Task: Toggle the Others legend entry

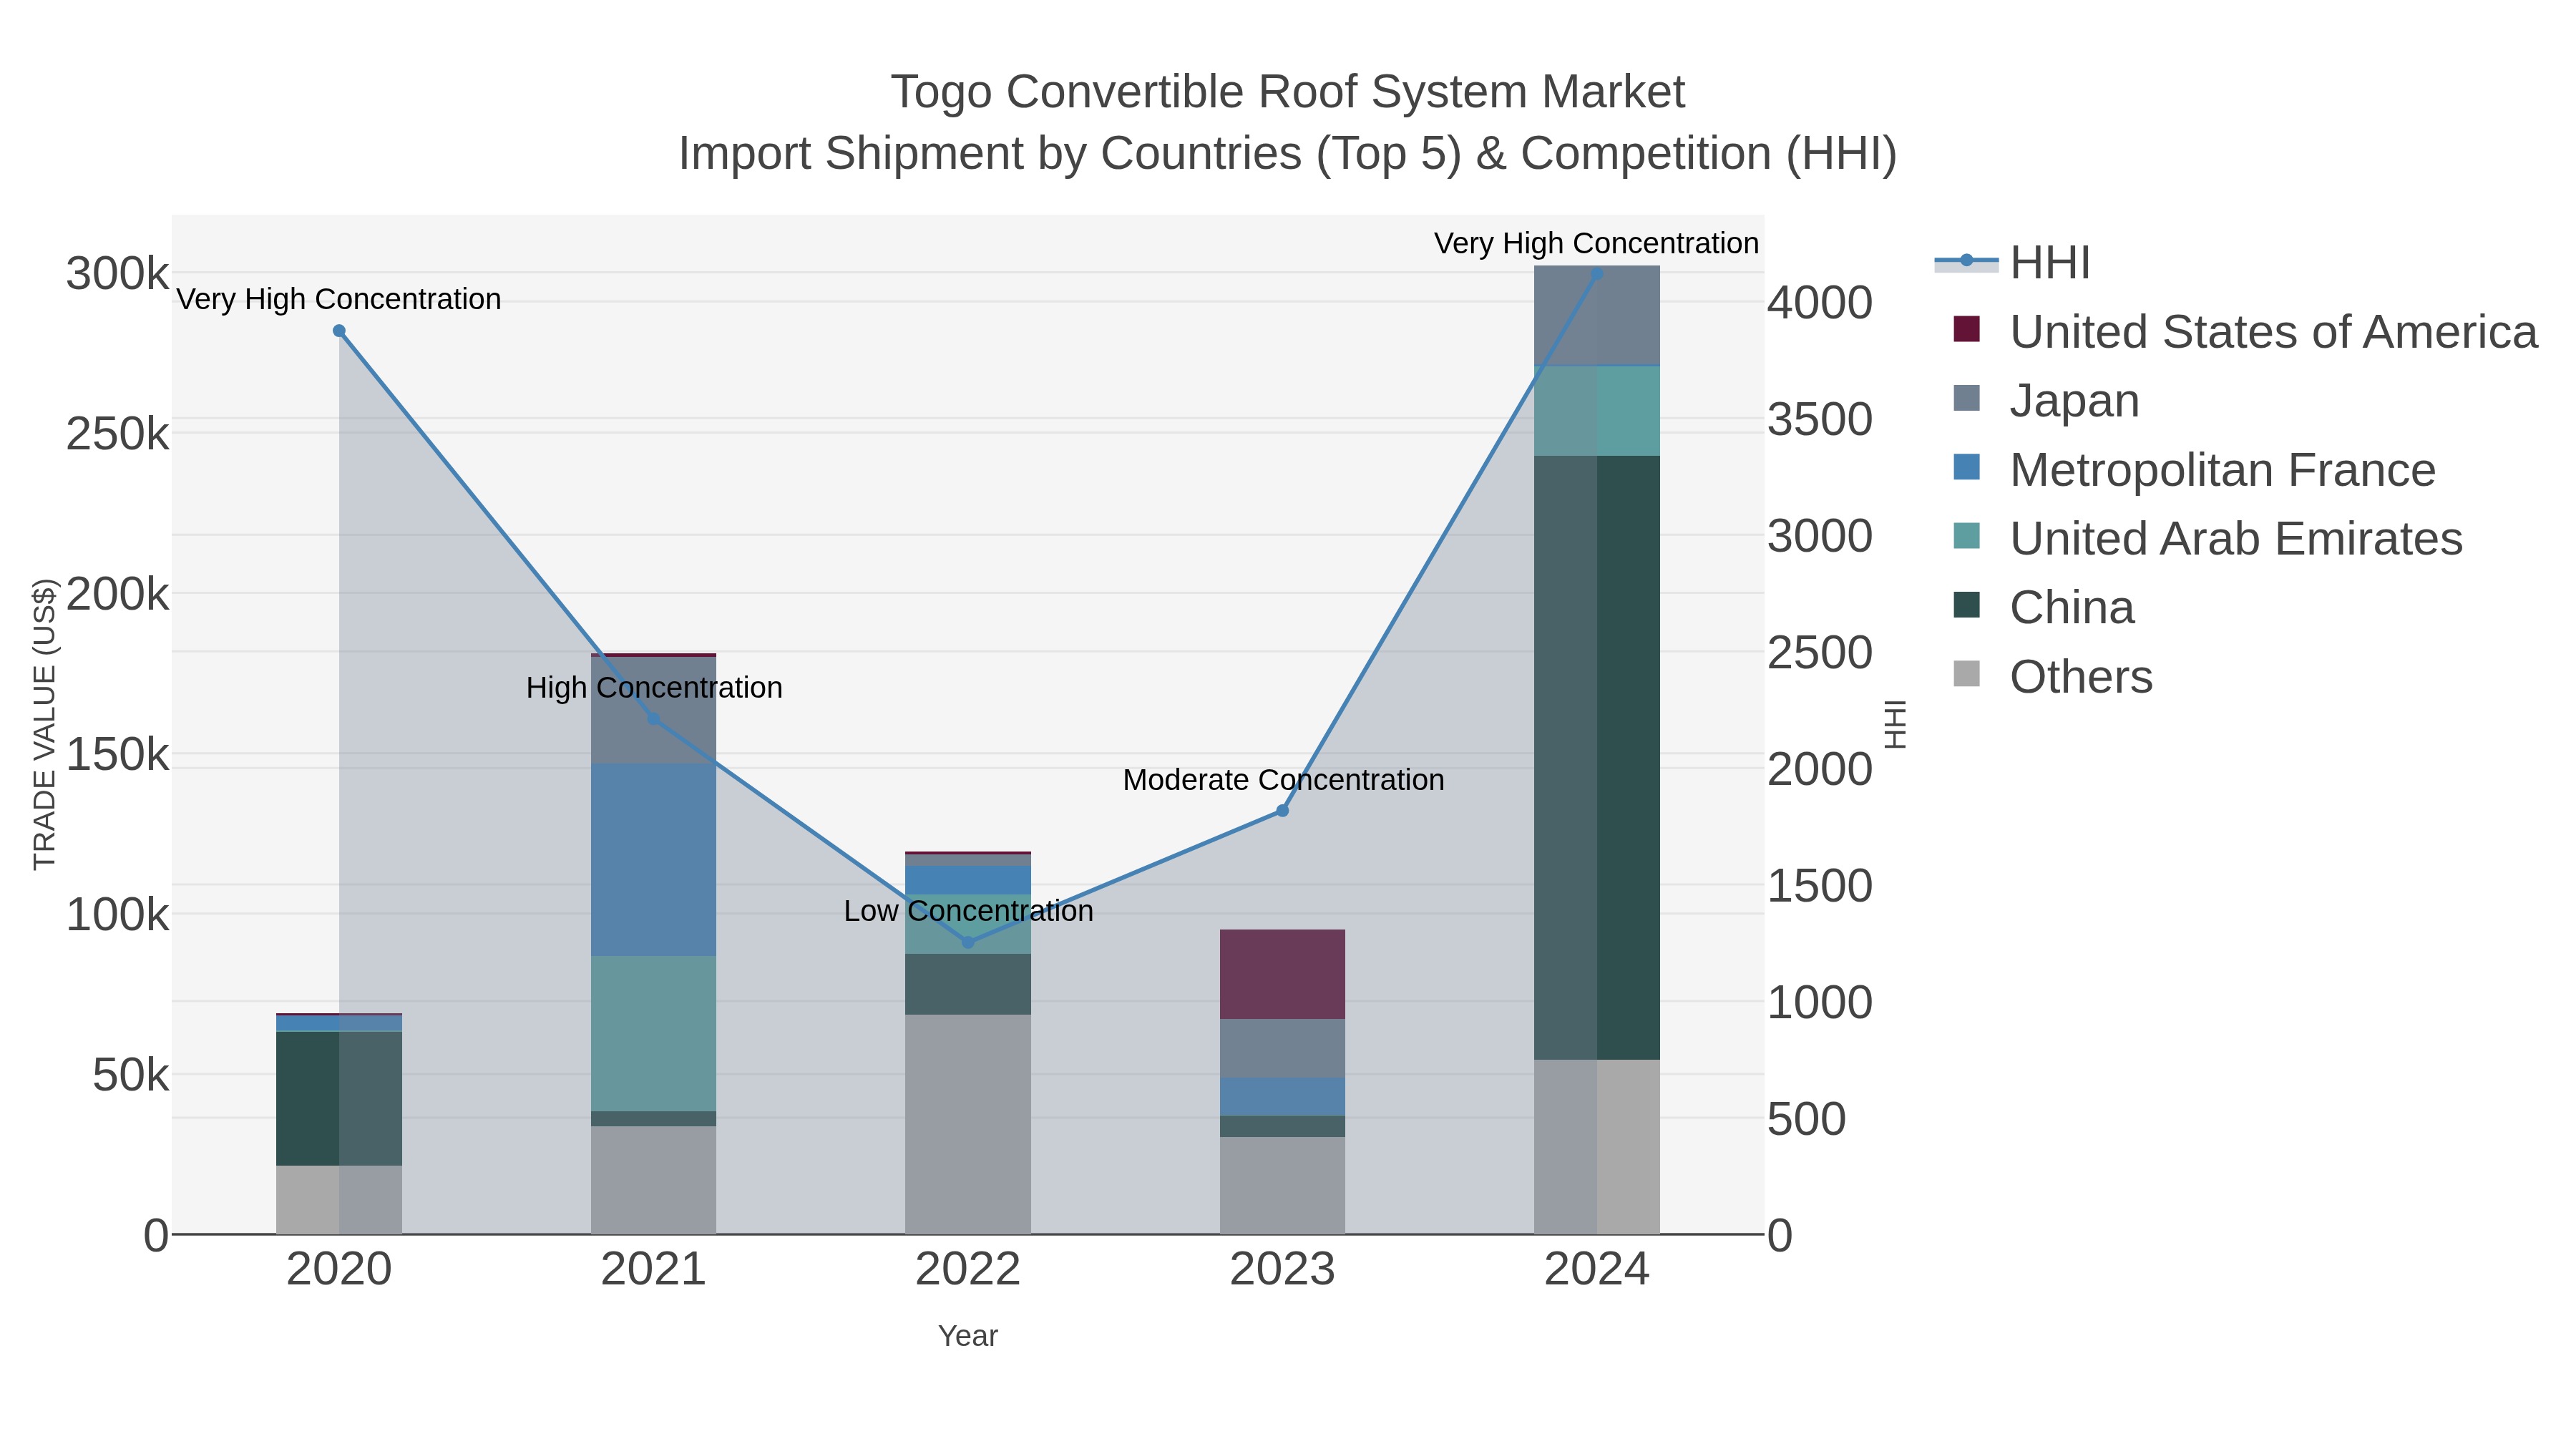Action: pos(2052,676)
